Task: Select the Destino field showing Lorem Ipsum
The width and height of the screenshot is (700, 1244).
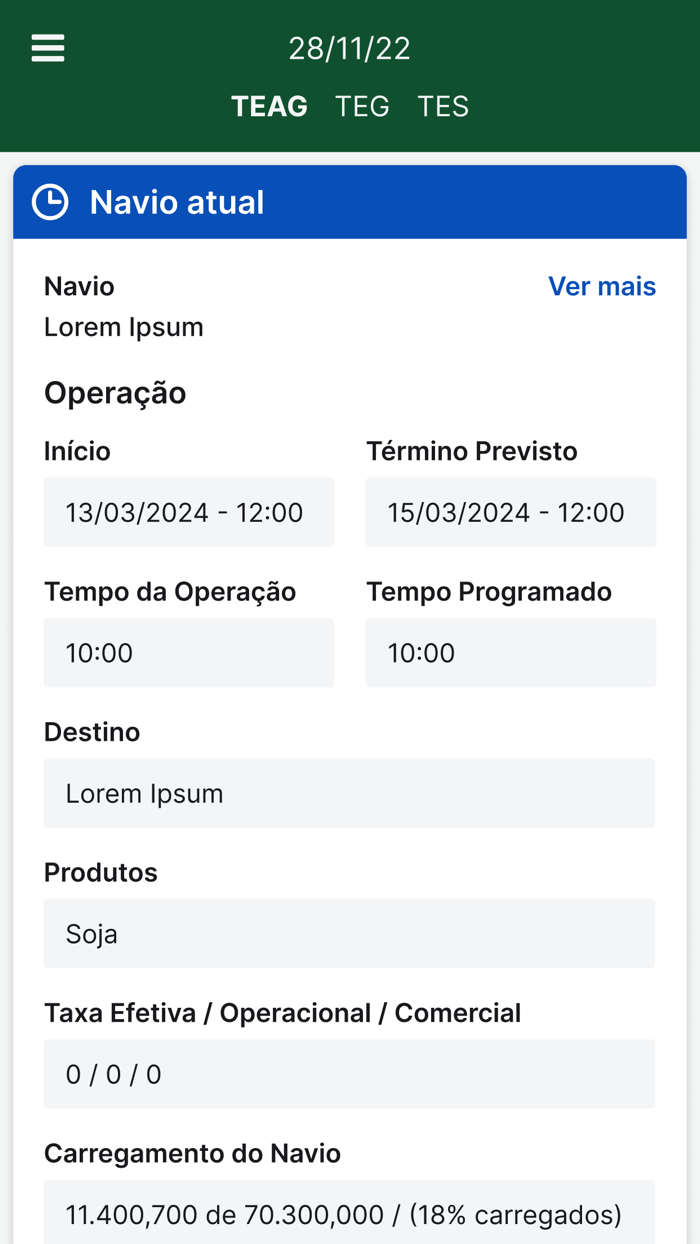Action: [350, 793]
